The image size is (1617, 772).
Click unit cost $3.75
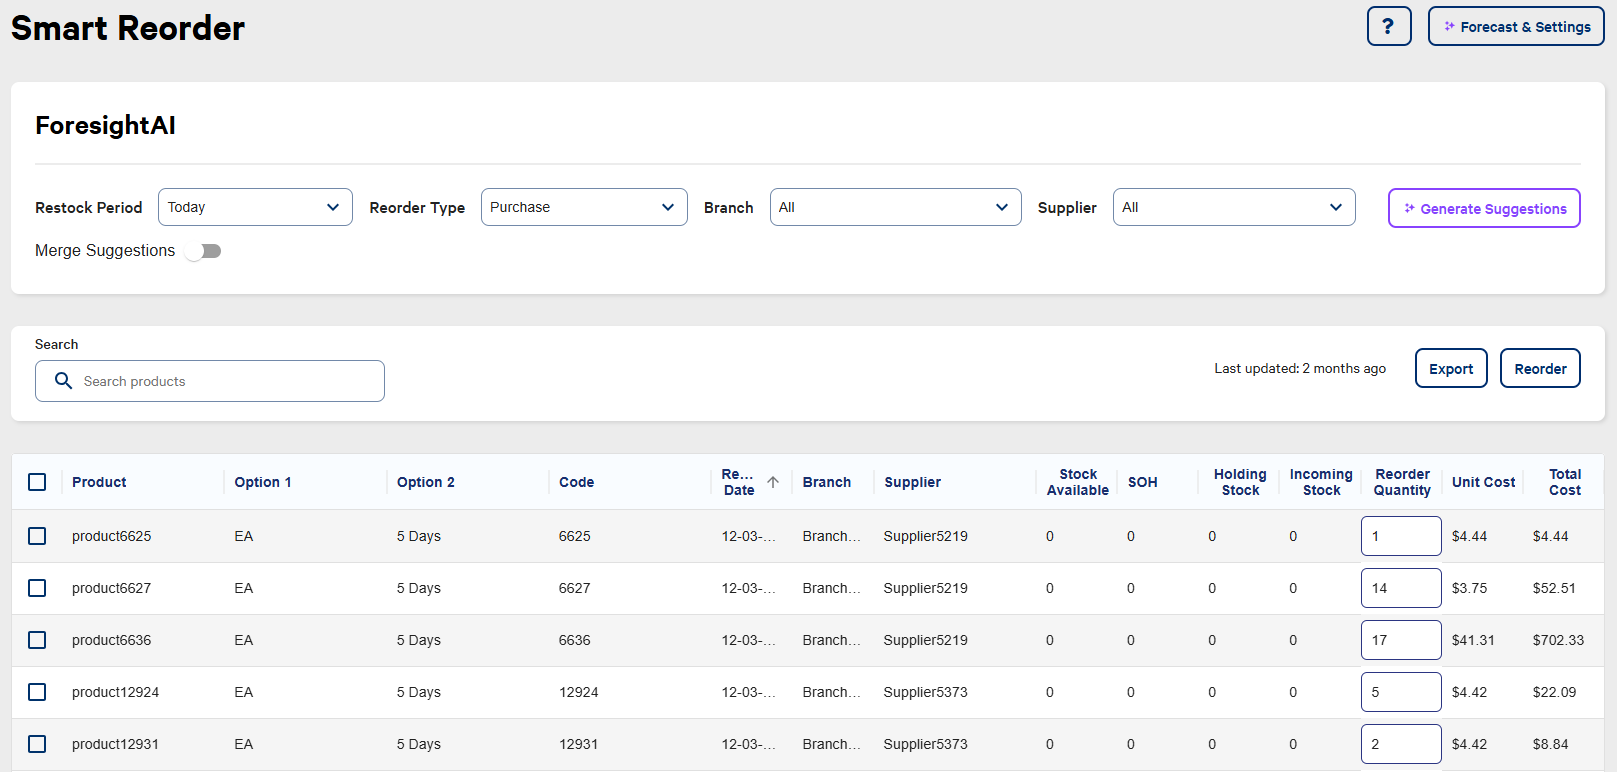coord(1469,588)
